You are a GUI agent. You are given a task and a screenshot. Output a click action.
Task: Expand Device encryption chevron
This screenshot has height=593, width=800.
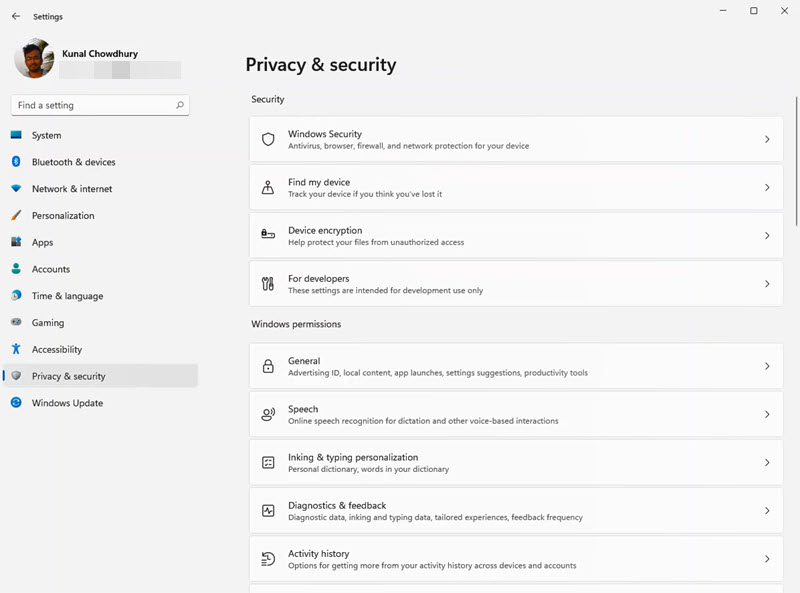[x=767, y=236]
